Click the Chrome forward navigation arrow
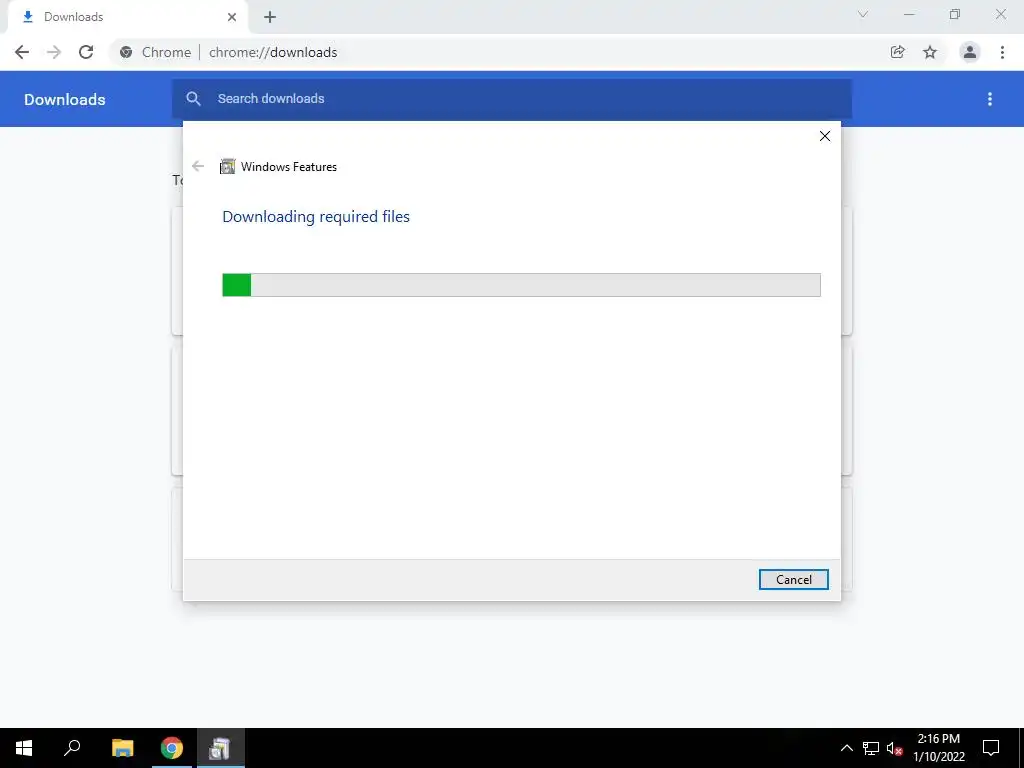 click(54, 52)
